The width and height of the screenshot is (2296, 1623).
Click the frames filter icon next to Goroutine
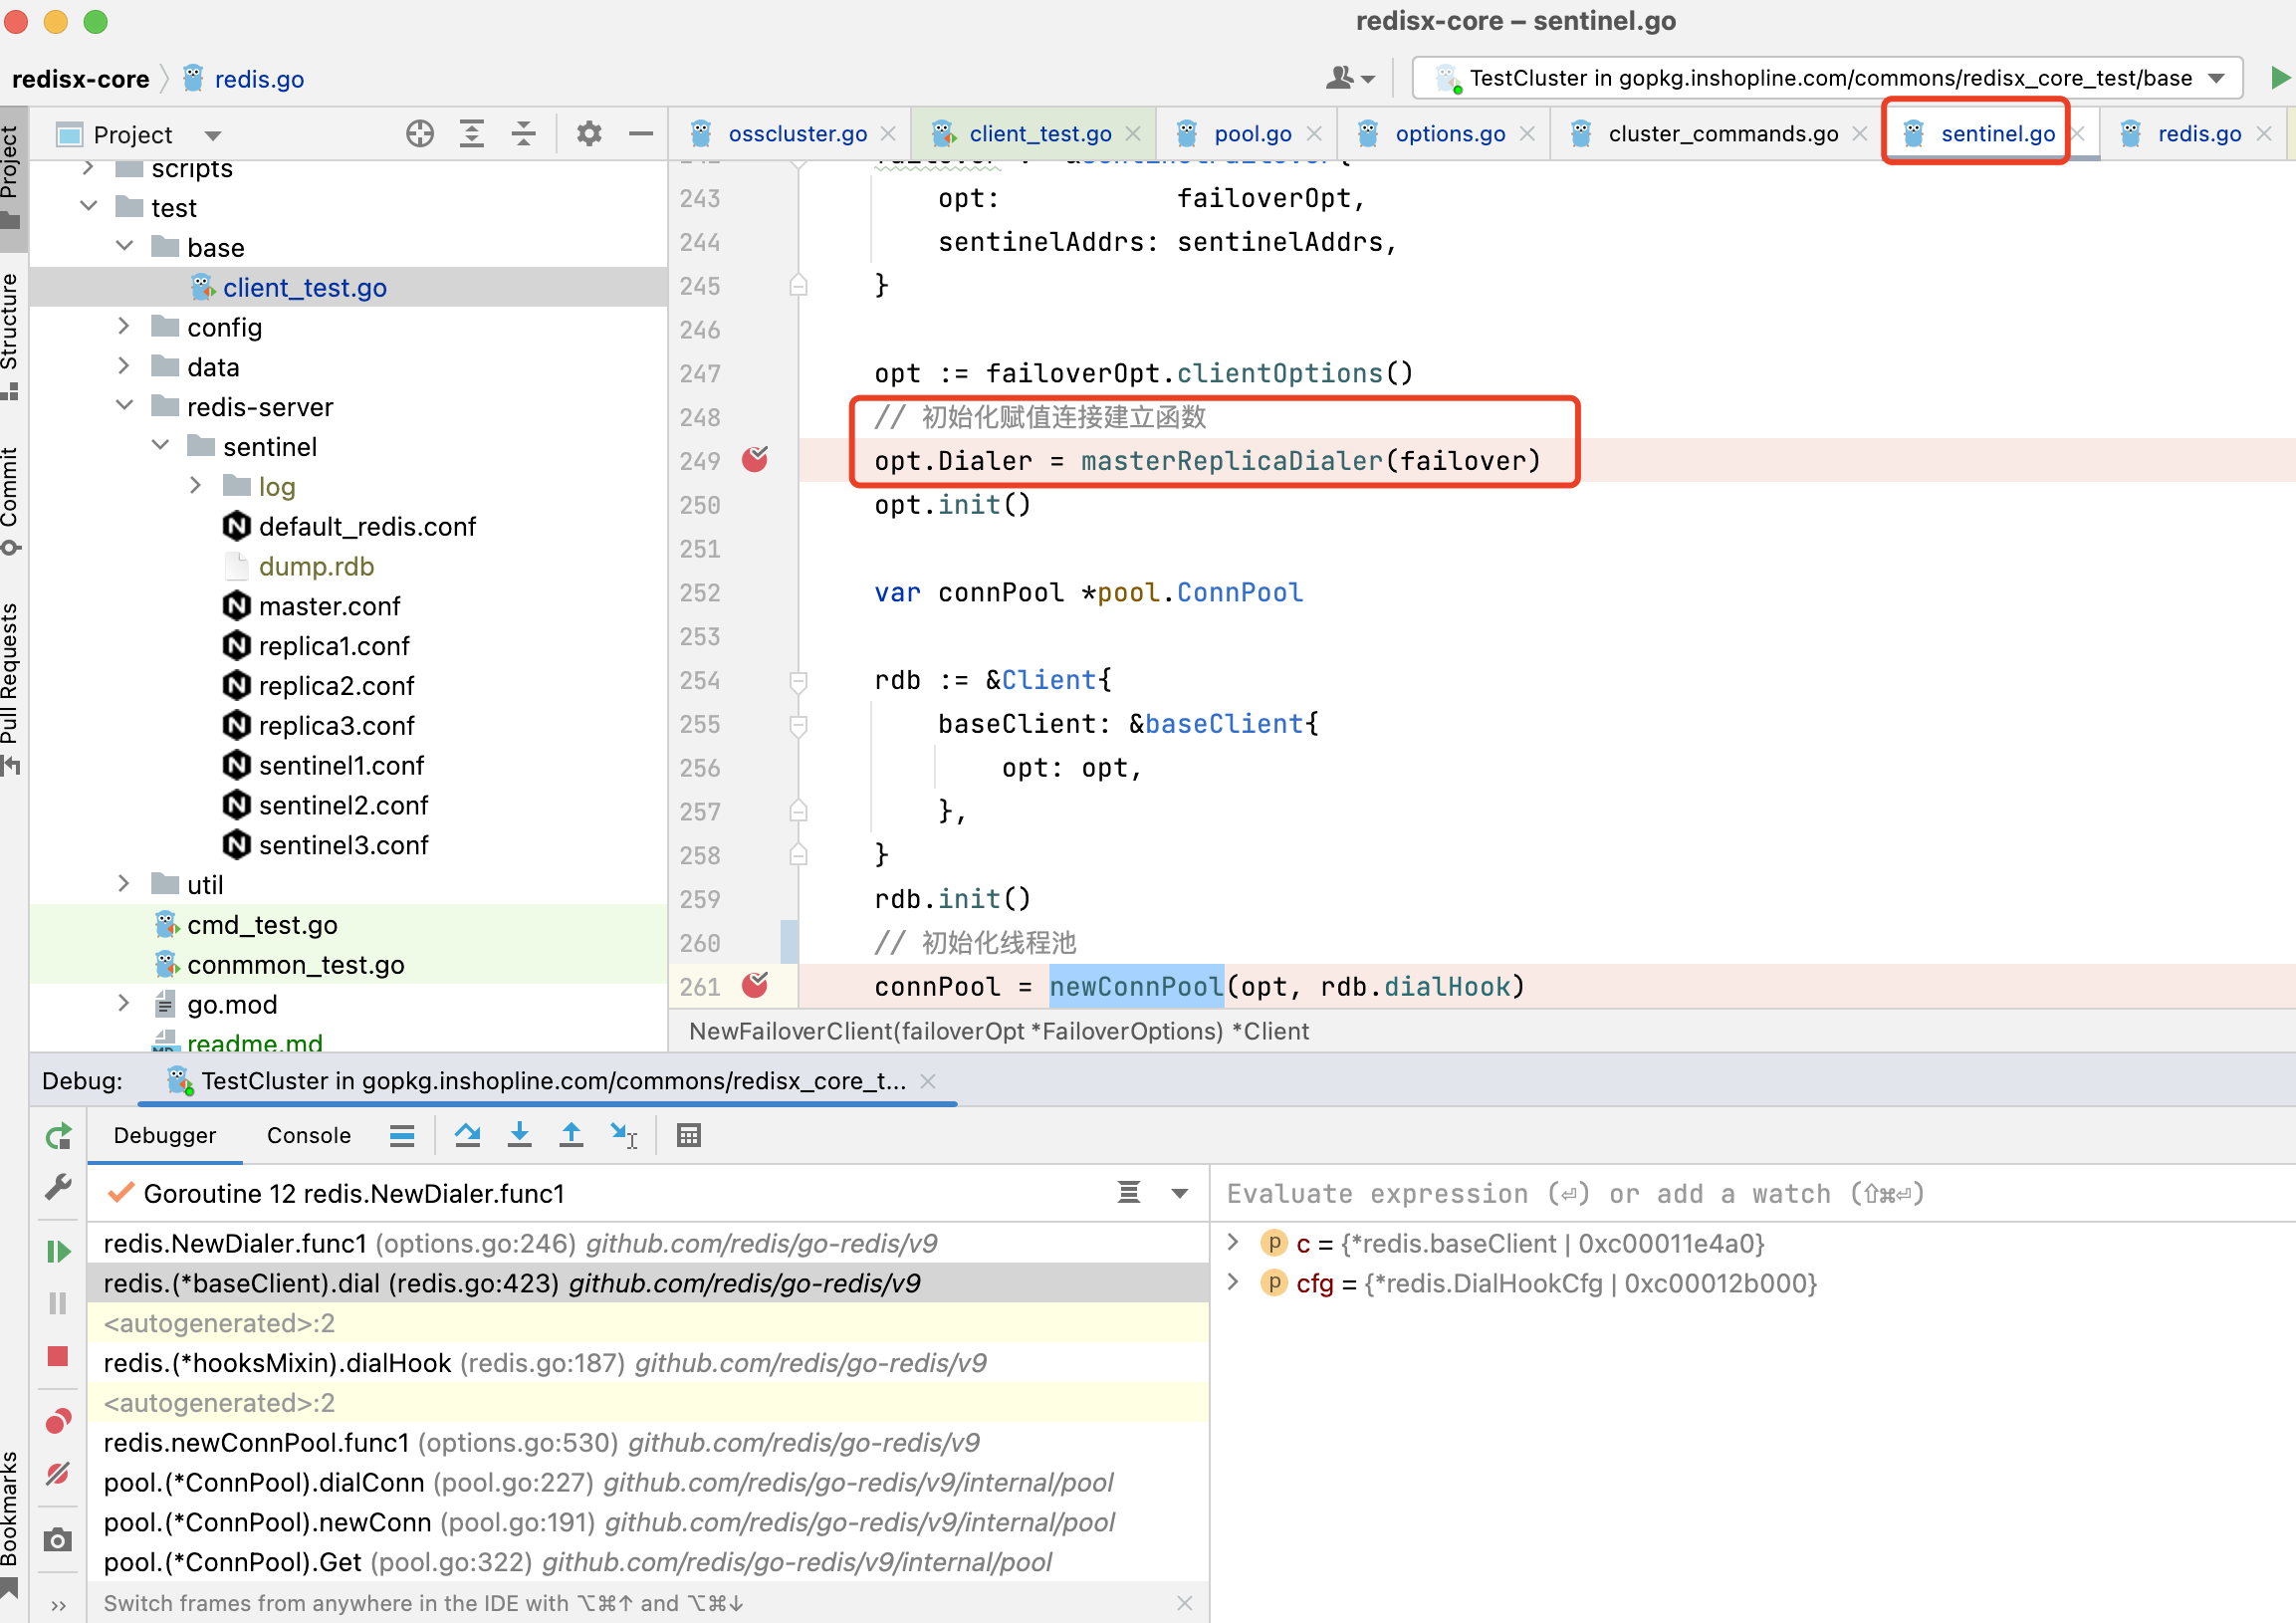click(1128, 1192)
